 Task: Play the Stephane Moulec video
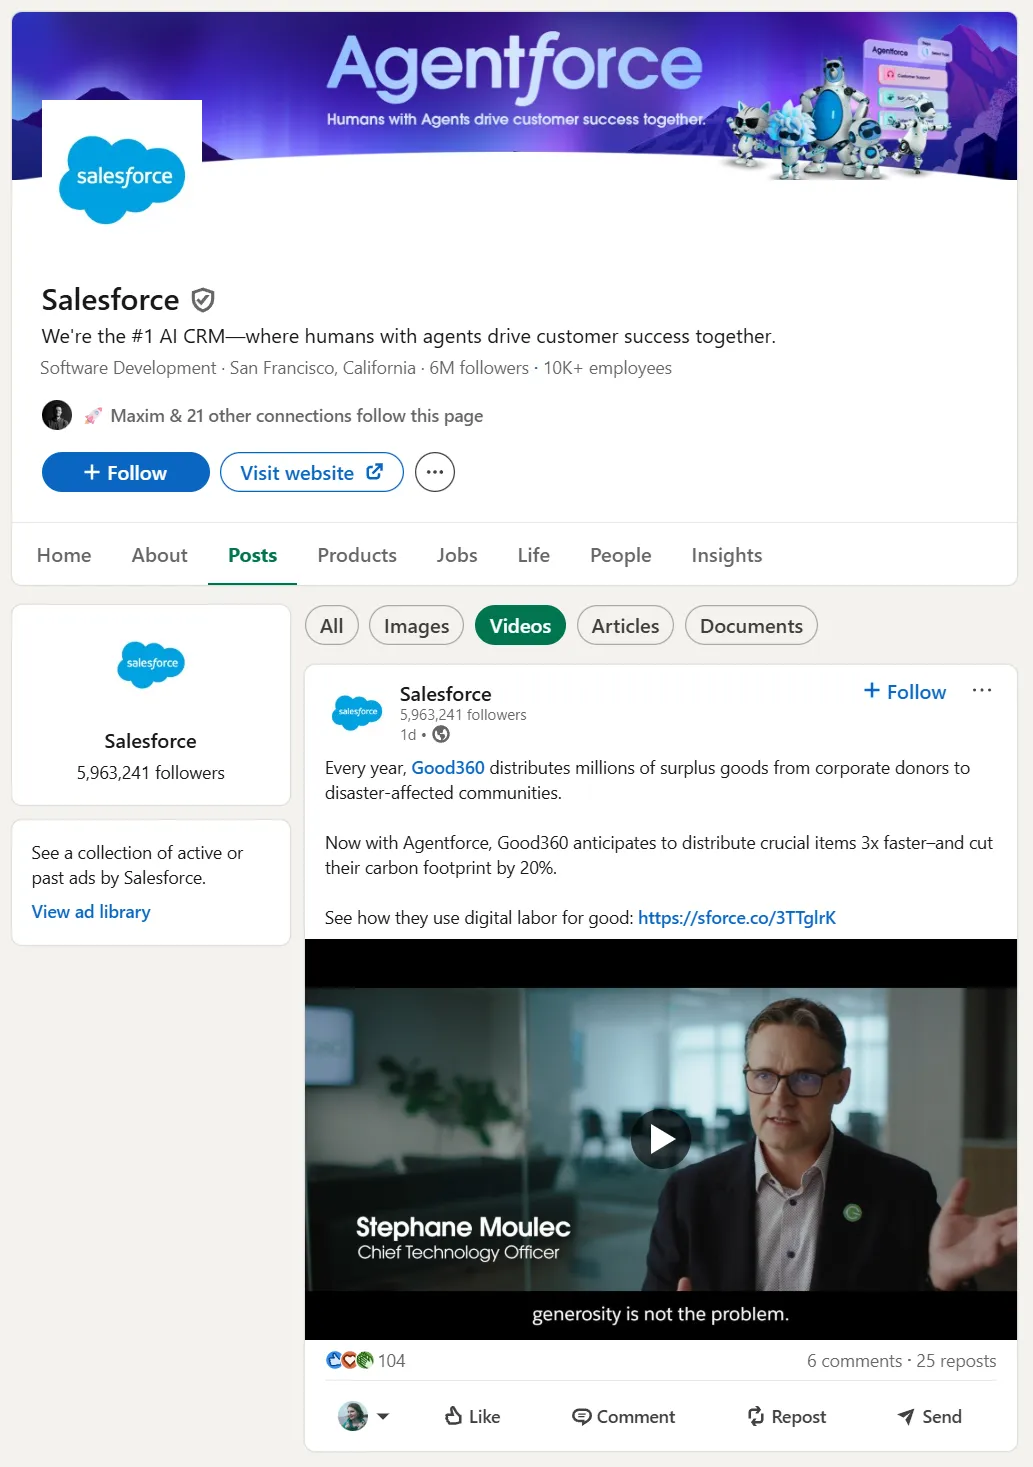[660, 1138]
